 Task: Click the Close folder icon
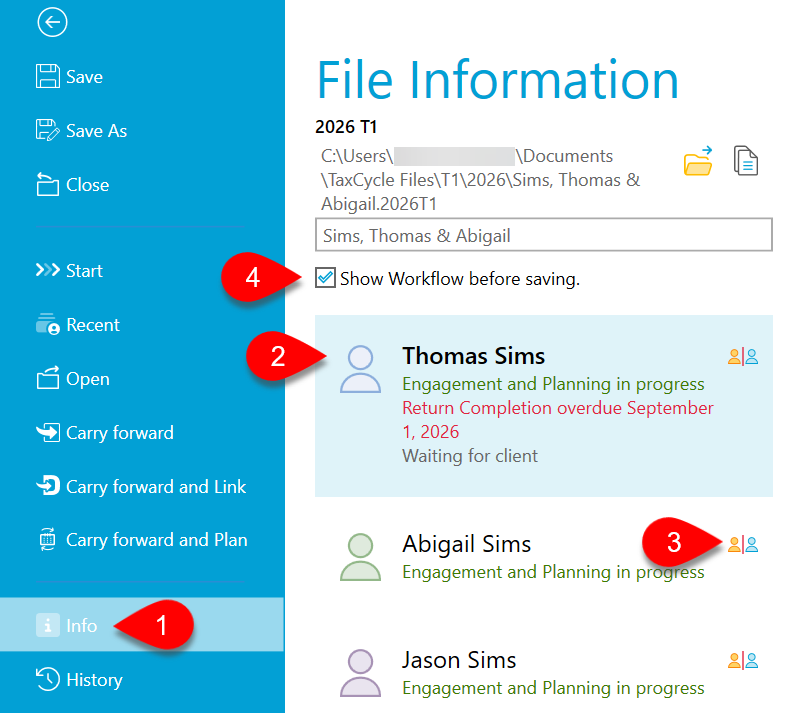click(x=48, y=184)
